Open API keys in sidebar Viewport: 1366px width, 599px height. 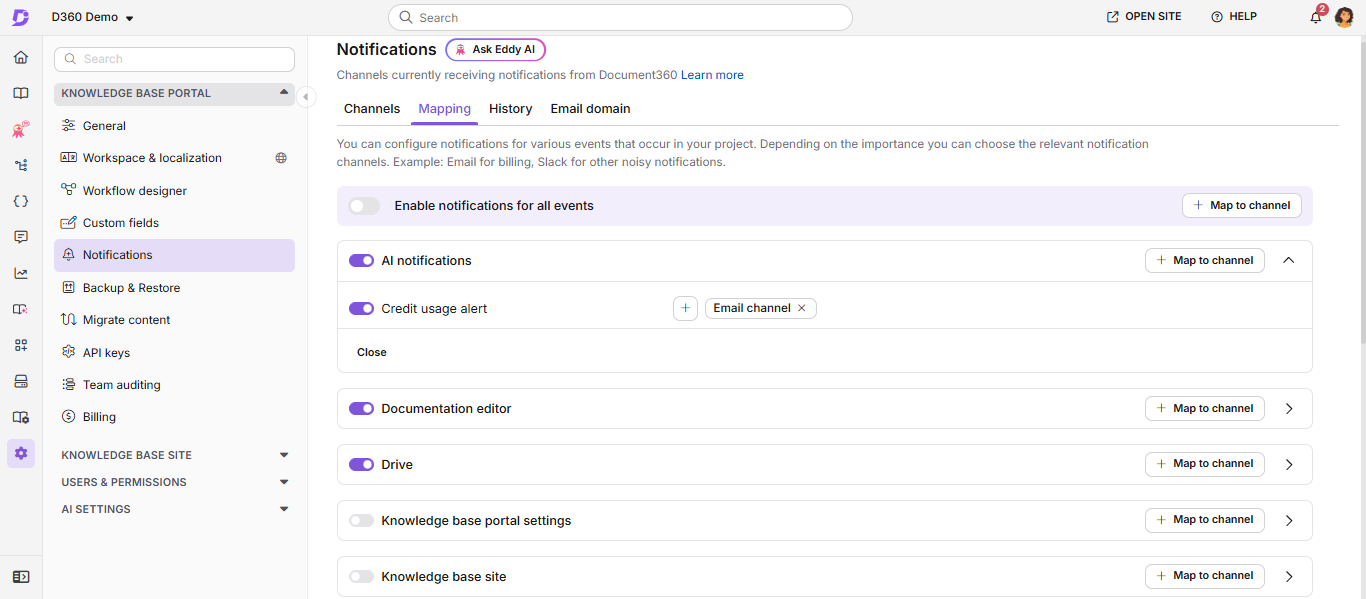[174, 353]
